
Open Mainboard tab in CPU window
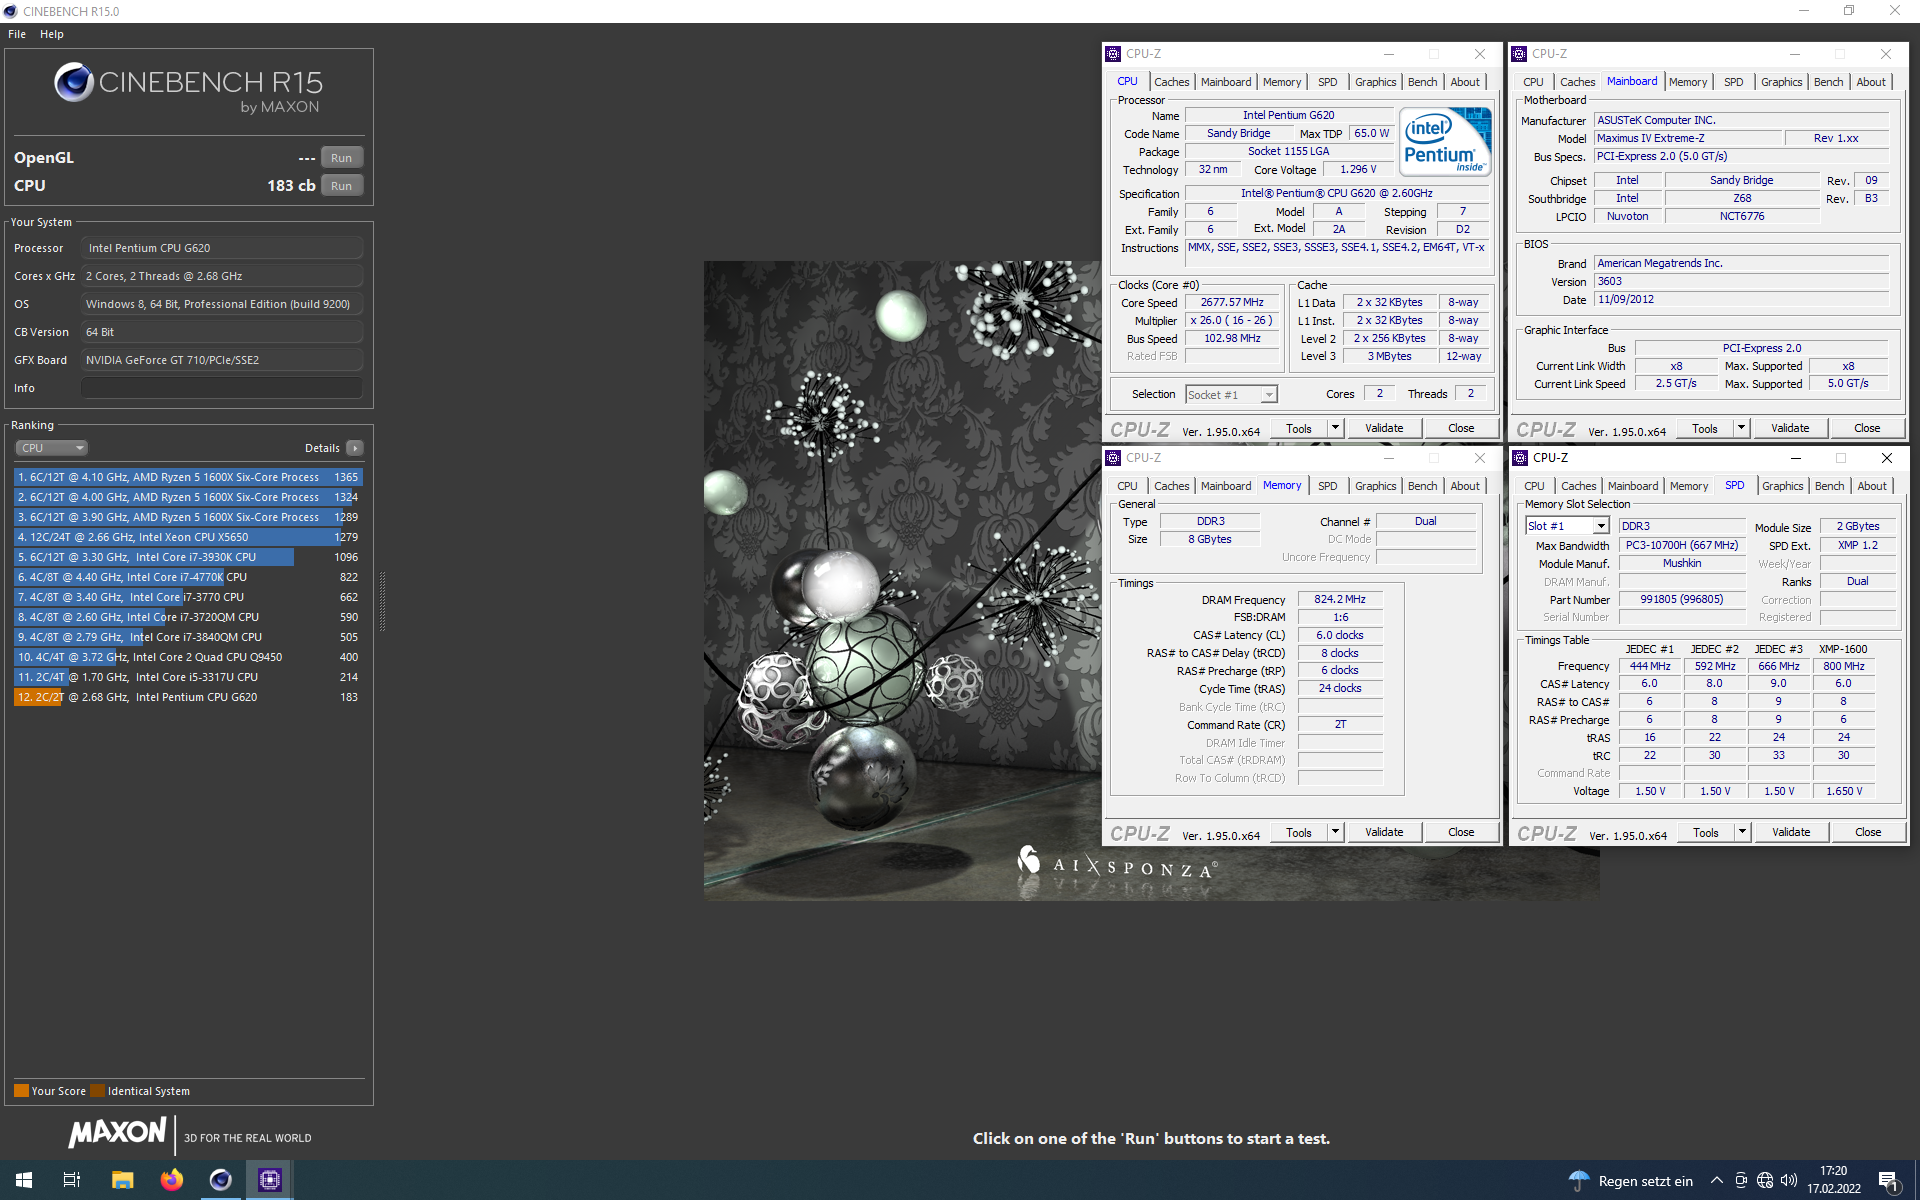coord(1226,82)
